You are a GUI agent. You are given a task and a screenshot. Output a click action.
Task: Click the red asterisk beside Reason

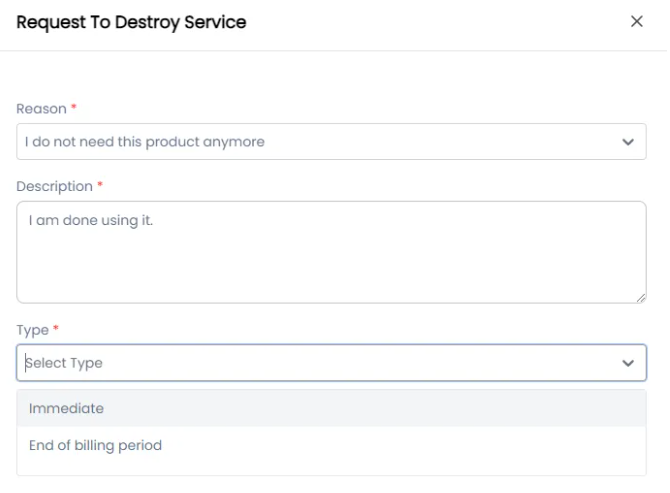pos(74,107)
